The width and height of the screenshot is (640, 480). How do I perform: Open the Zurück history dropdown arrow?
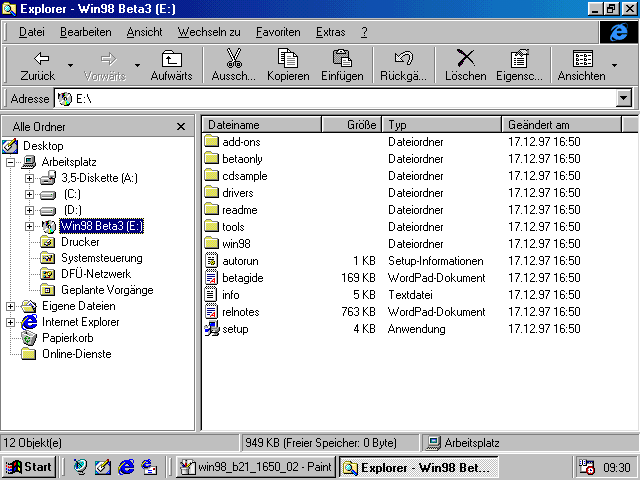[71, 65]
